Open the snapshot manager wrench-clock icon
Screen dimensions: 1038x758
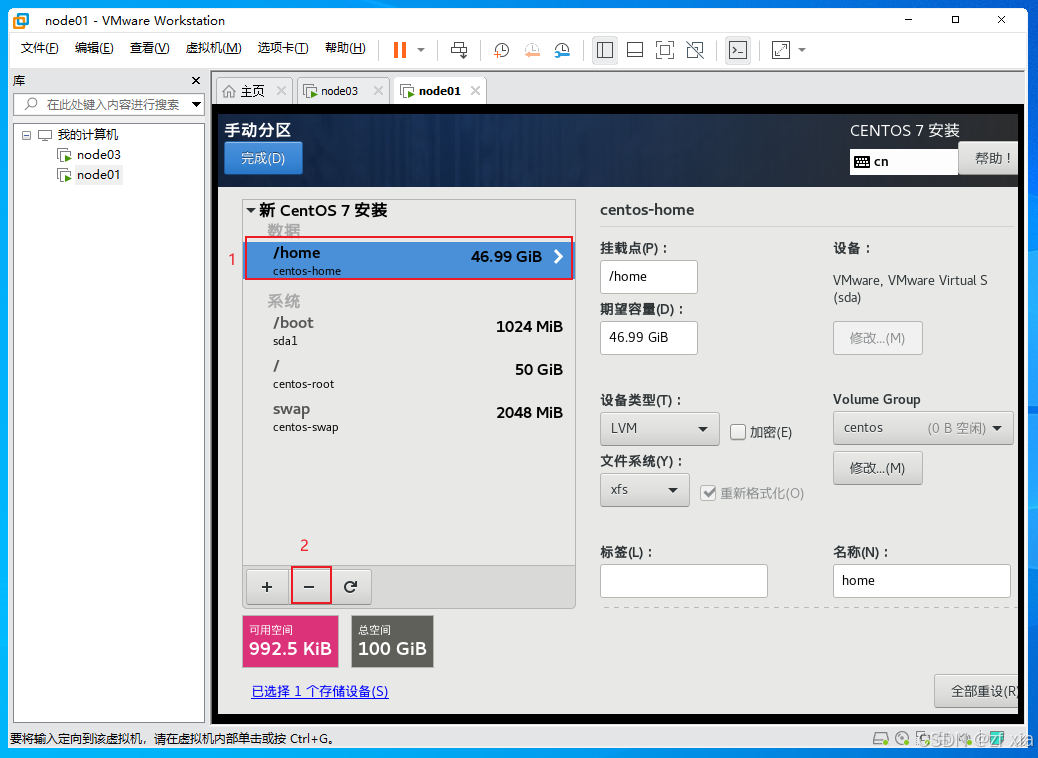pos(562,50)
